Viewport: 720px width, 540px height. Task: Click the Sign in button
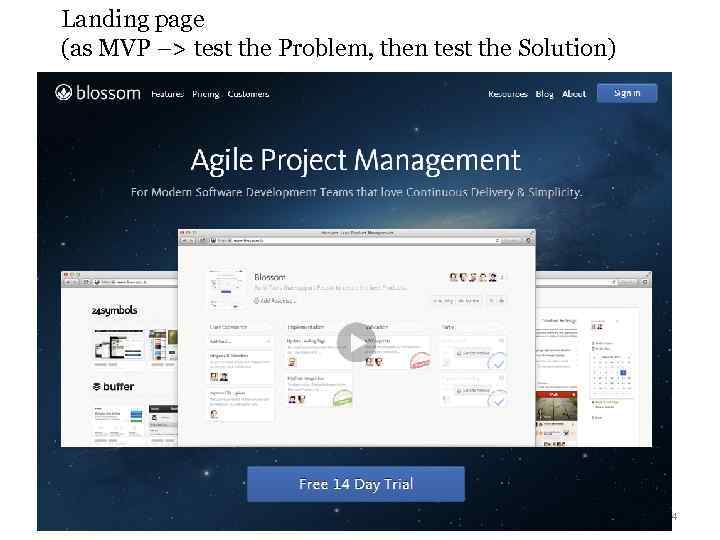pyautogui.click(x=627, y=93)
